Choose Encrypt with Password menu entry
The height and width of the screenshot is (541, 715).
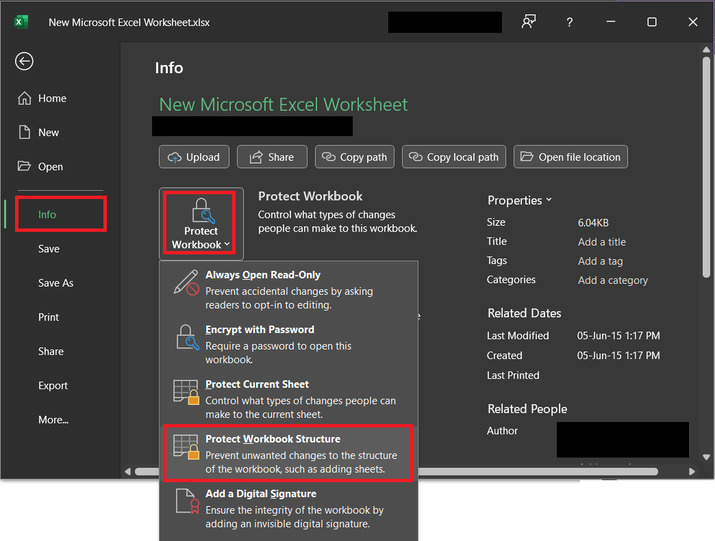289,344
